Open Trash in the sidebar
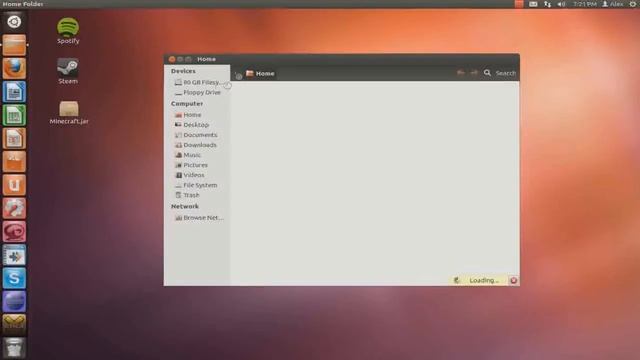Screen dimensions: 640x360 tap(187, 195)
